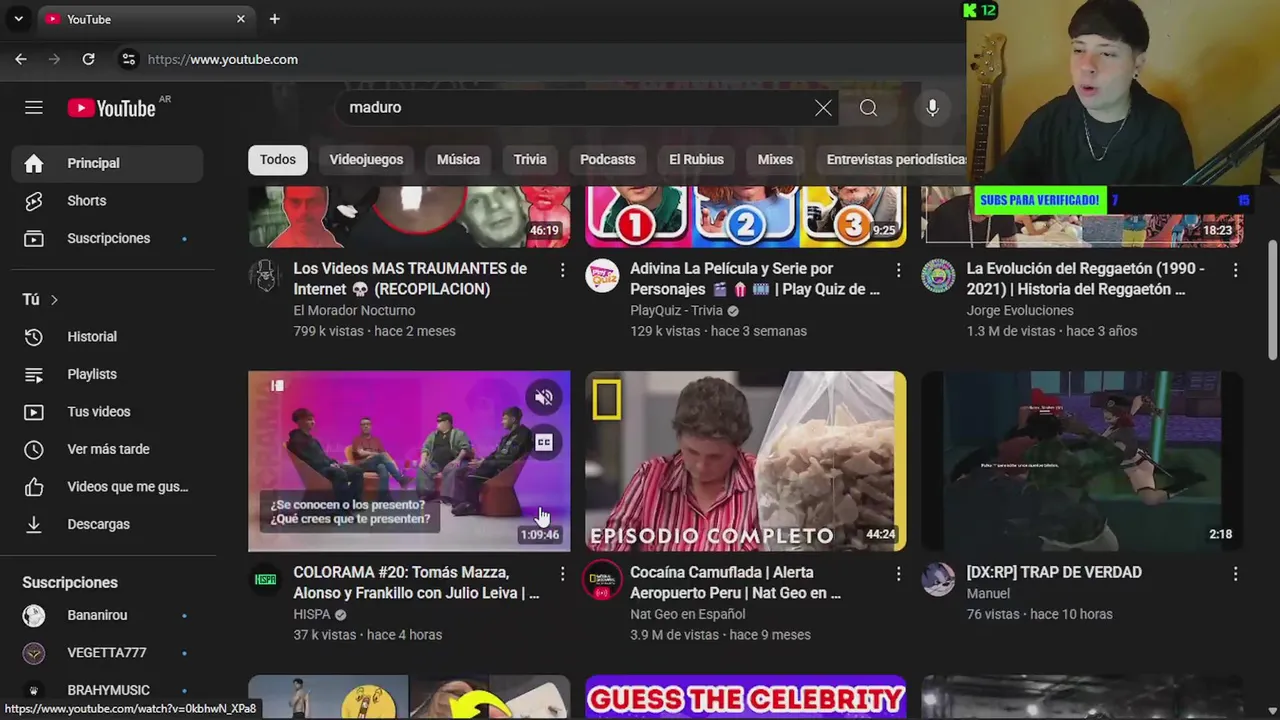Open options menu for COLORAMA #20 video

562,574
